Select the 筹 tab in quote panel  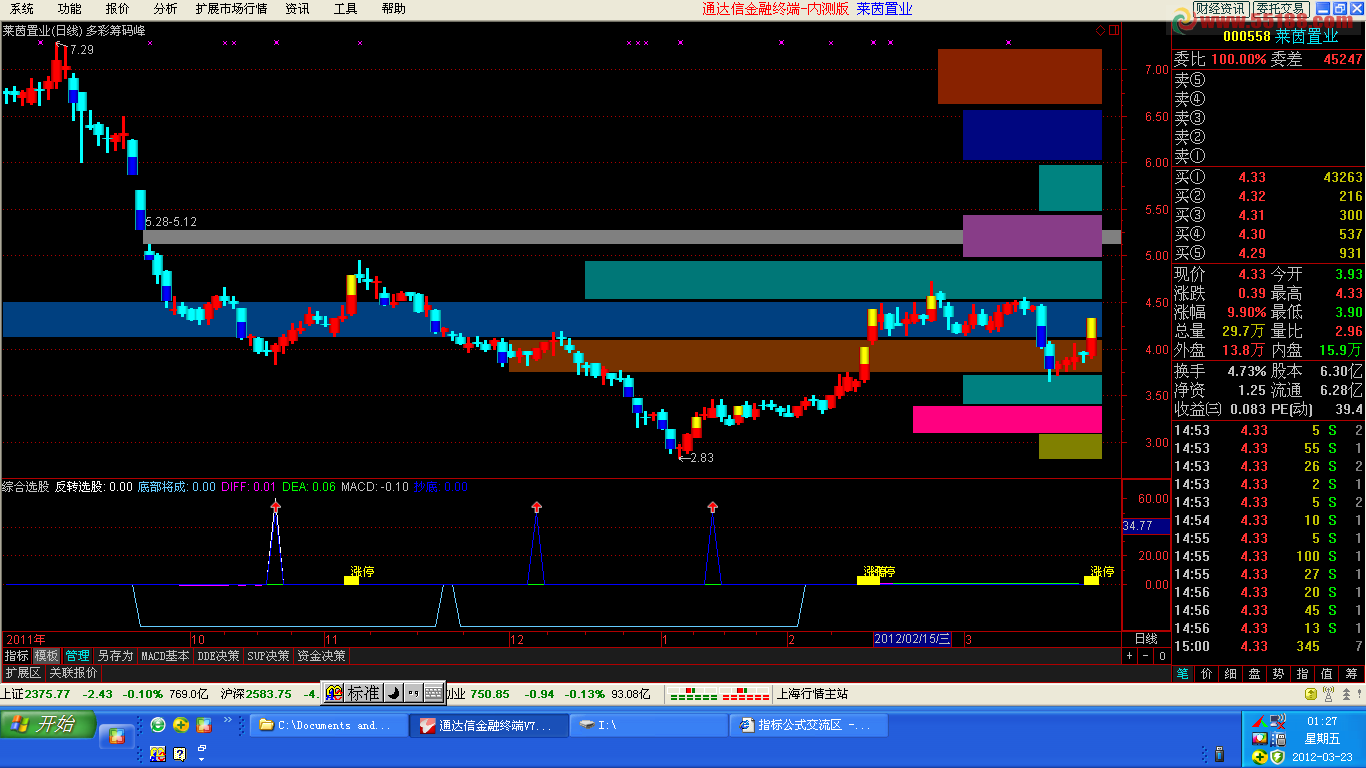coord(1352,674)
